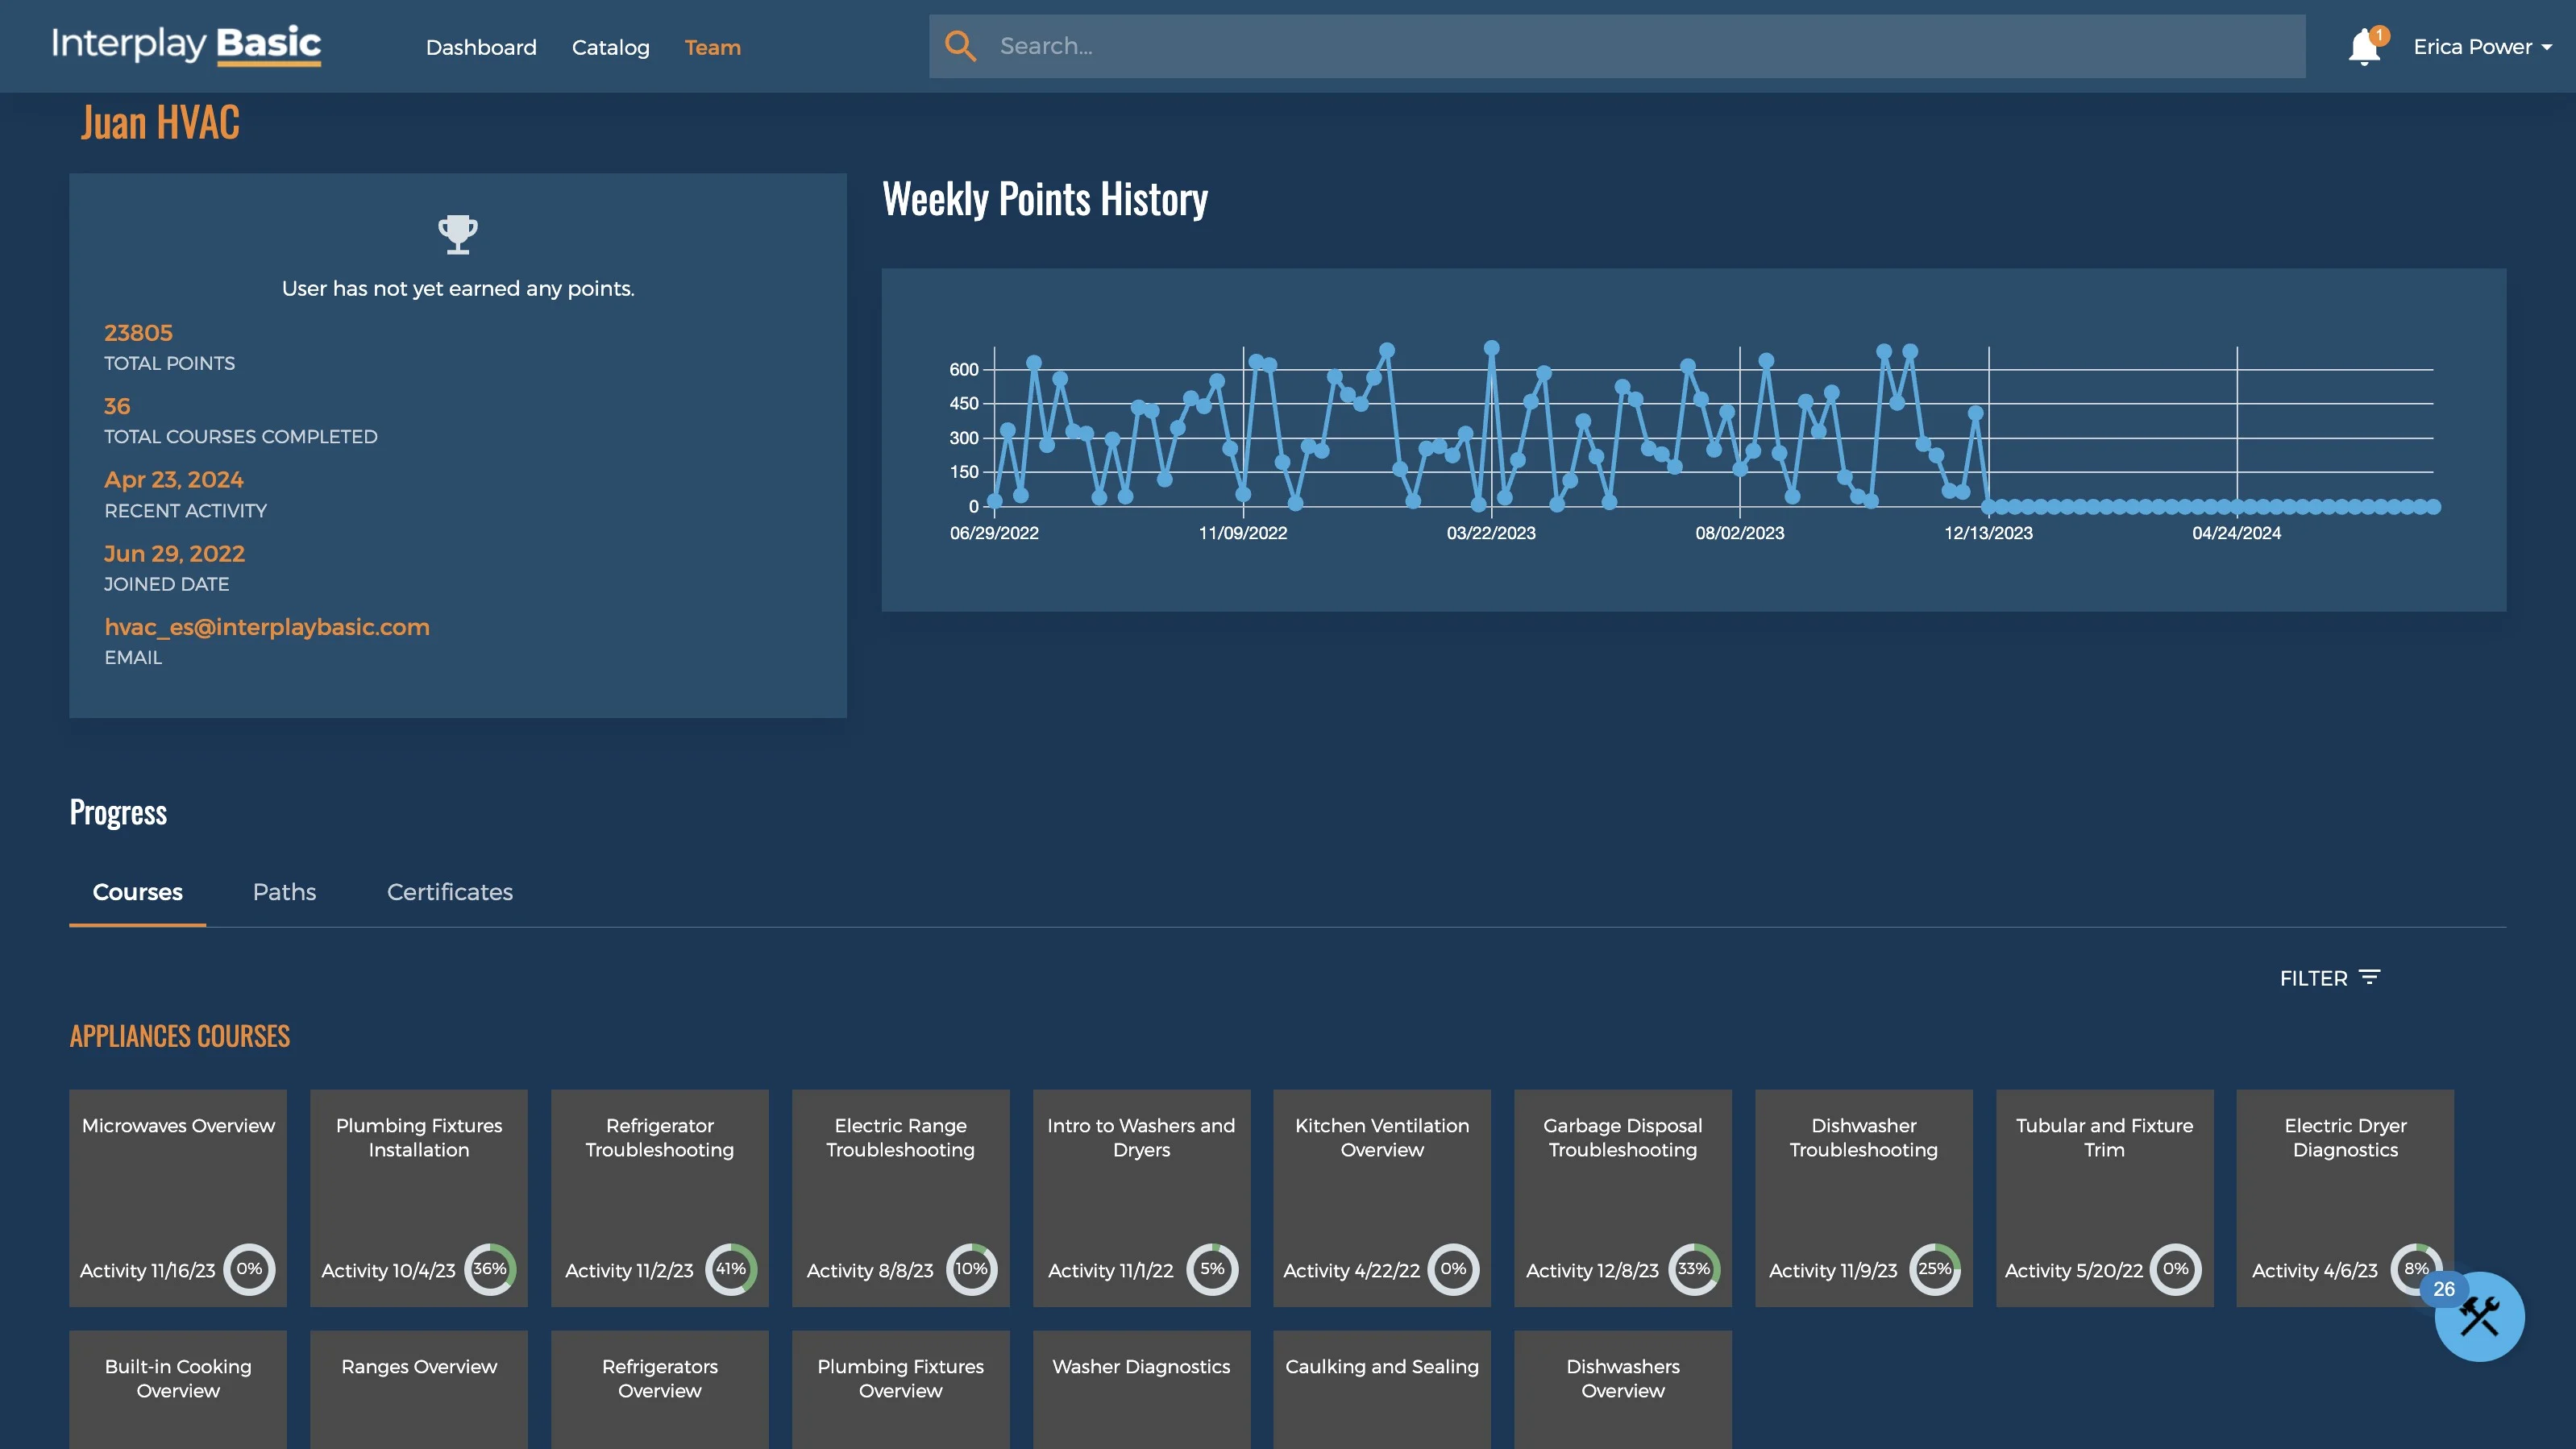Open the Catalog nav item
Screen dimensions: 2576x1449
pyautogui.click(x=610, y=47)
